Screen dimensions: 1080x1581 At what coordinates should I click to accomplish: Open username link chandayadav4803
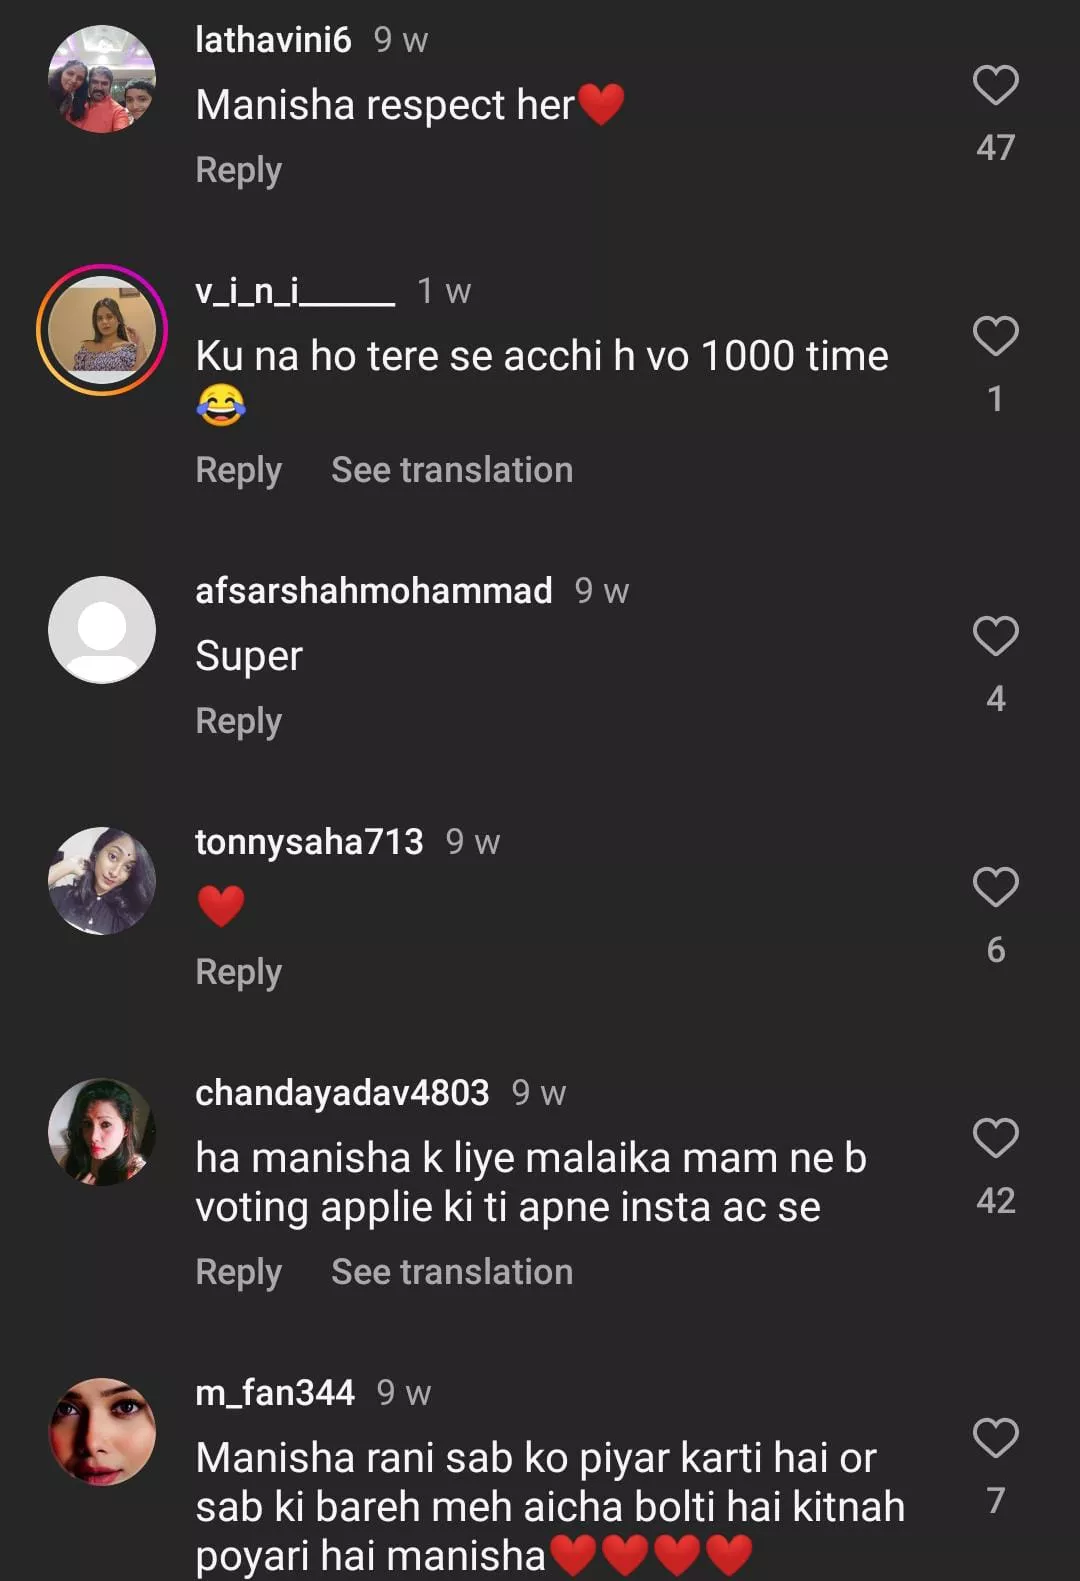(x=342, y=1093)
